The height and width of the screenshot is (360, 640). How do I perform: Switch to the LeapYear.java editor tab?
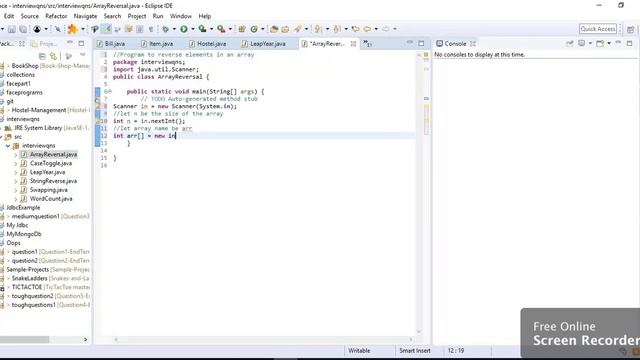click(x=264, y=44)
